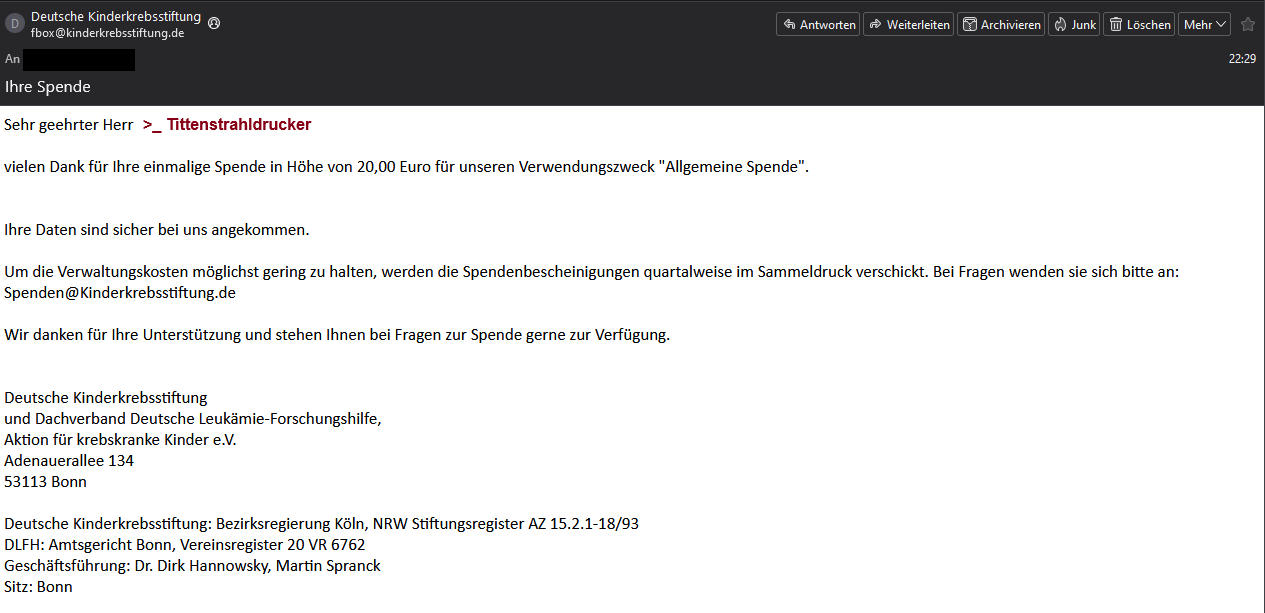Click the 'Adenauerallee 134' address line
This screenshot has height=613, width=1265.
click(69, 461)
